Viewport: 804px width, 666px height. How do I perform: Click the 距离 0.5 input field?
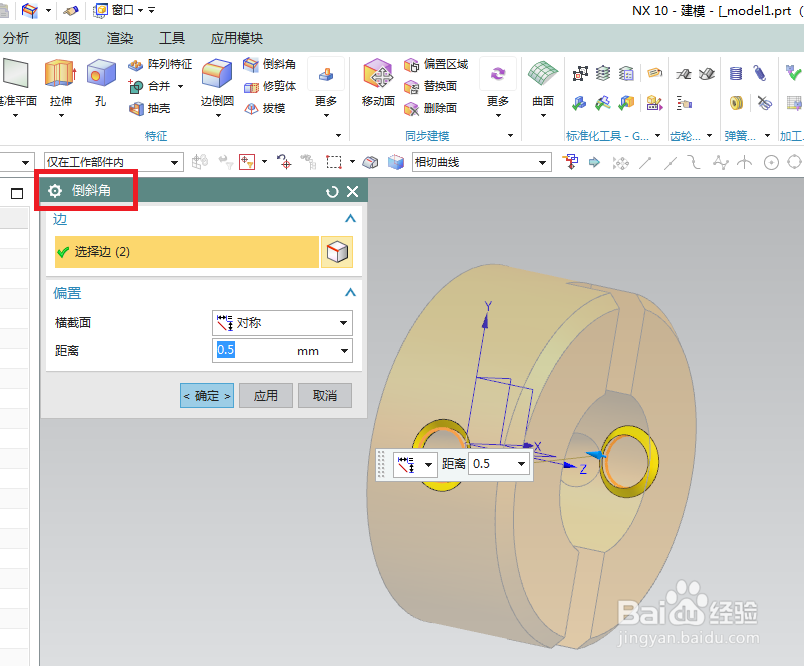[x=283, y=351]
